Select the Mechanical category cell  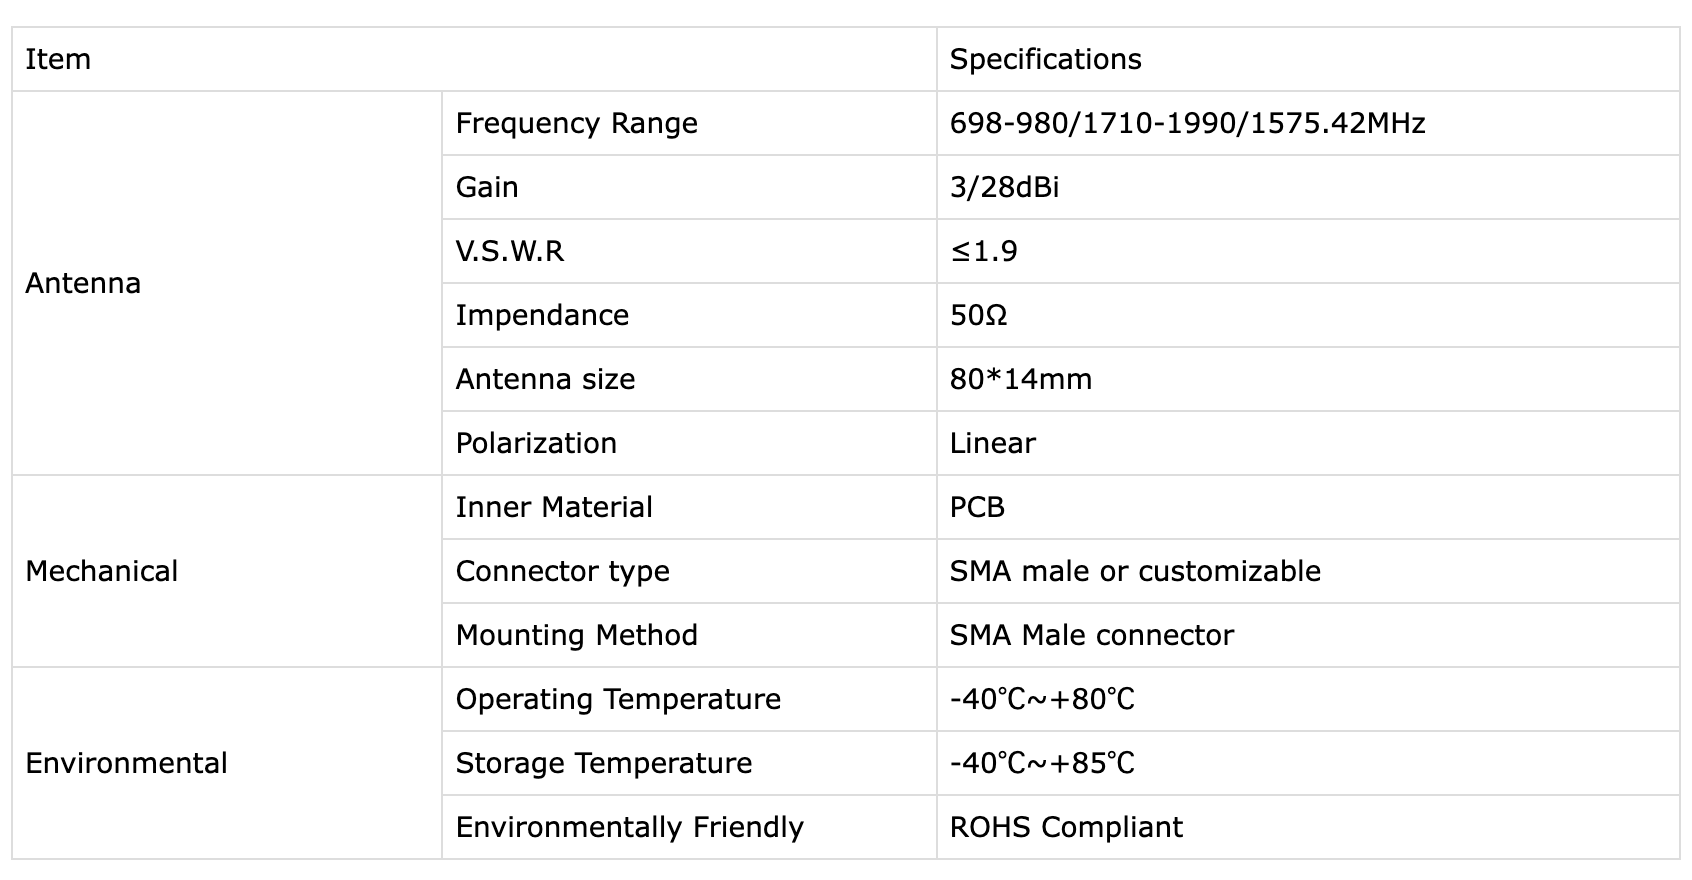click(227, 571)
